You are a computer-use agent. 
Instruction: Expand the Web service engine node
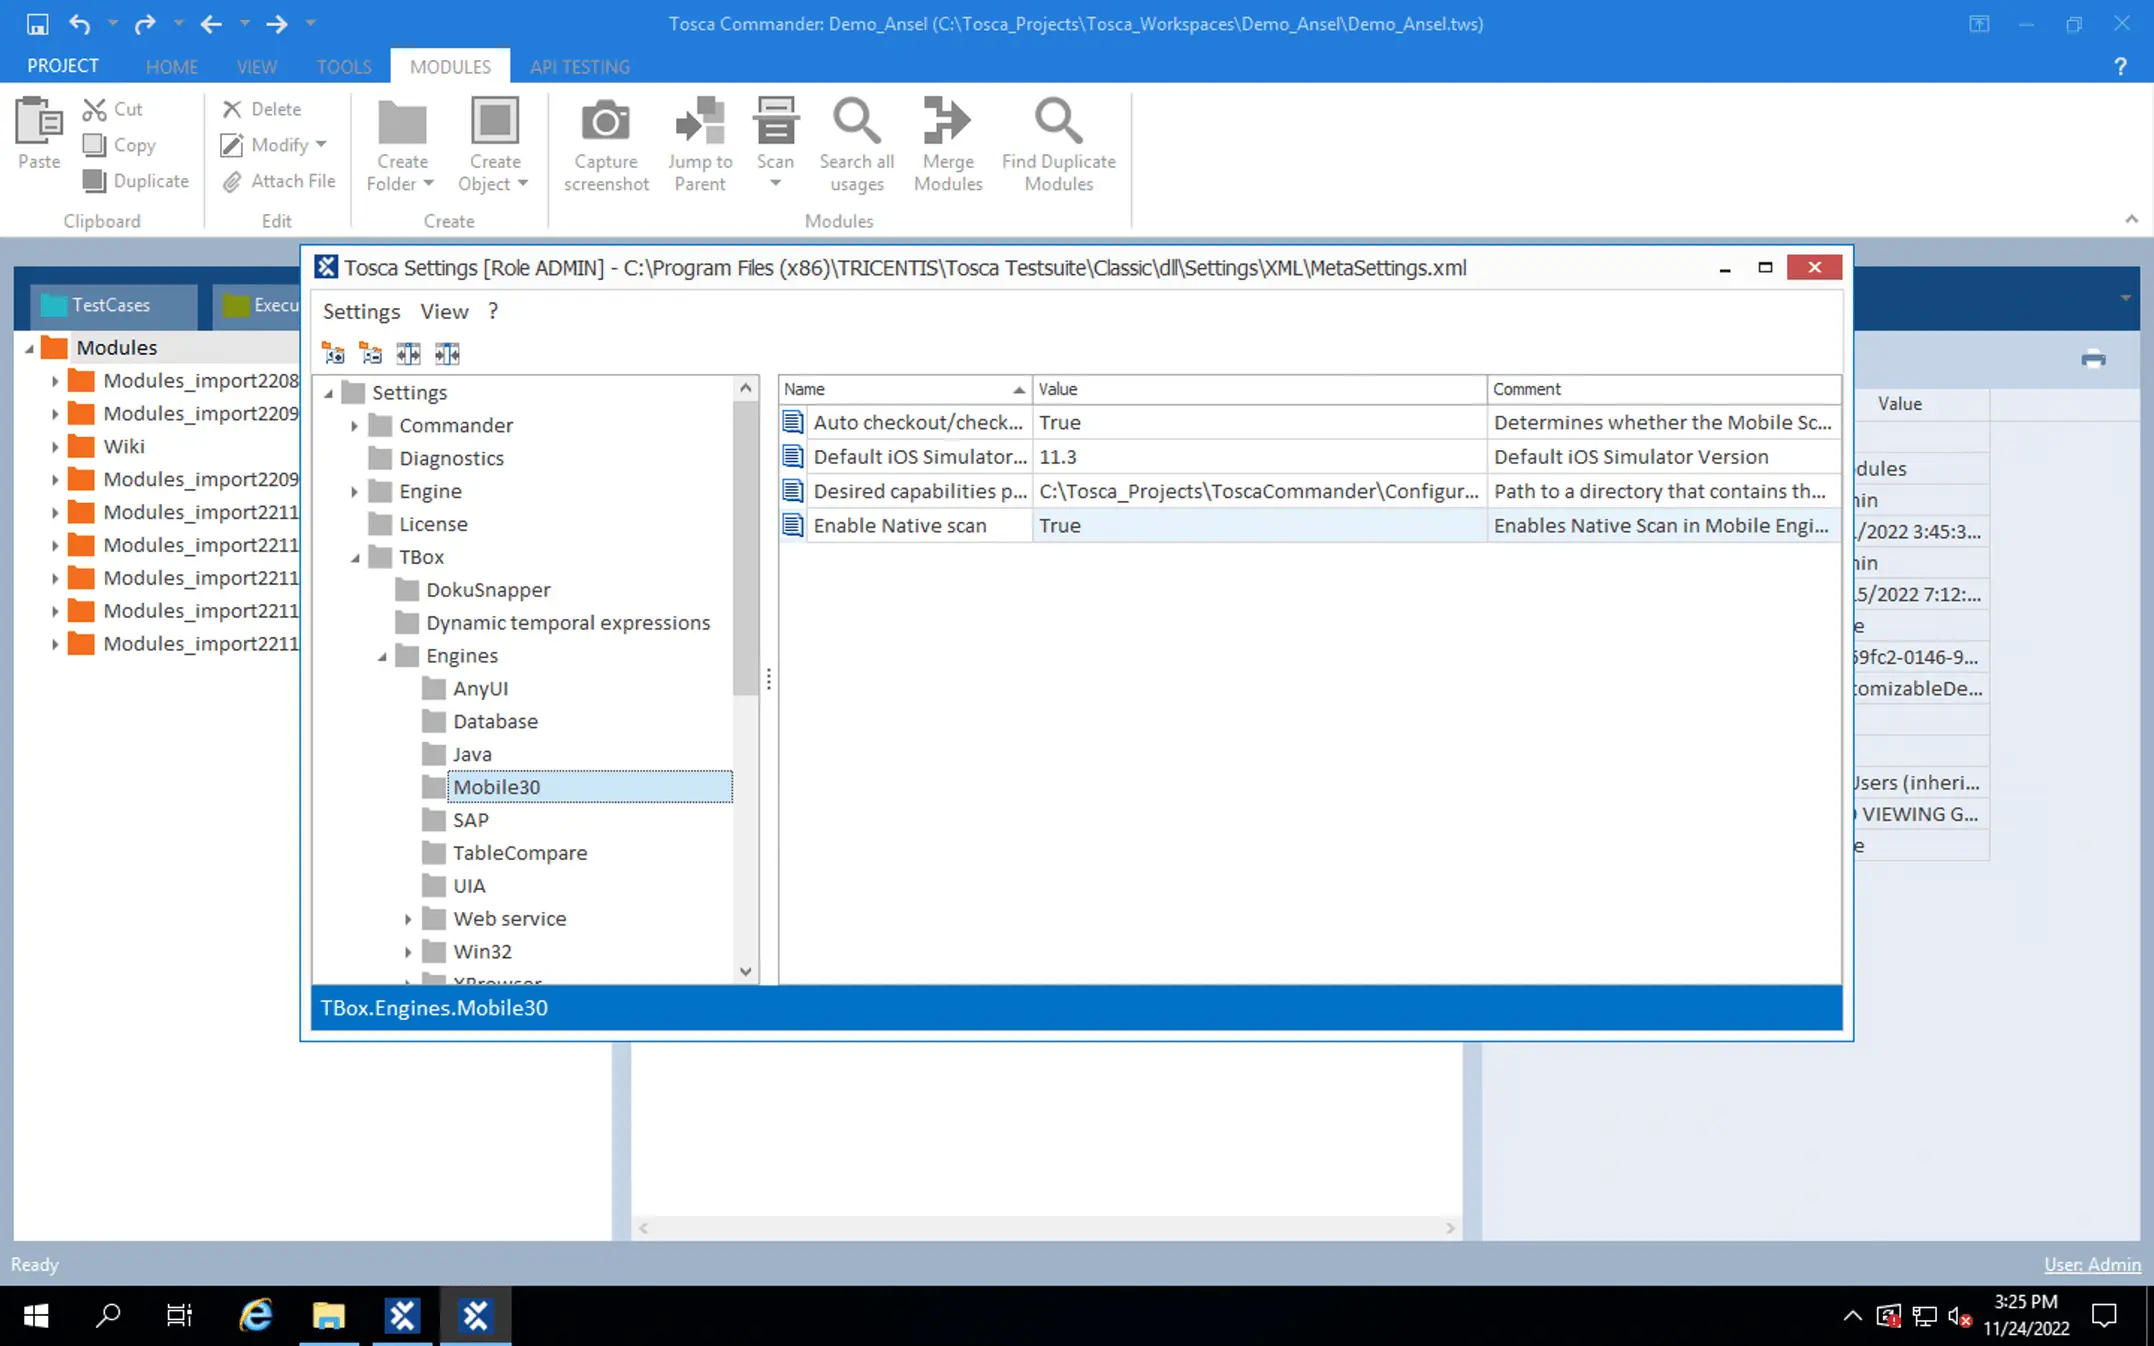408,919
